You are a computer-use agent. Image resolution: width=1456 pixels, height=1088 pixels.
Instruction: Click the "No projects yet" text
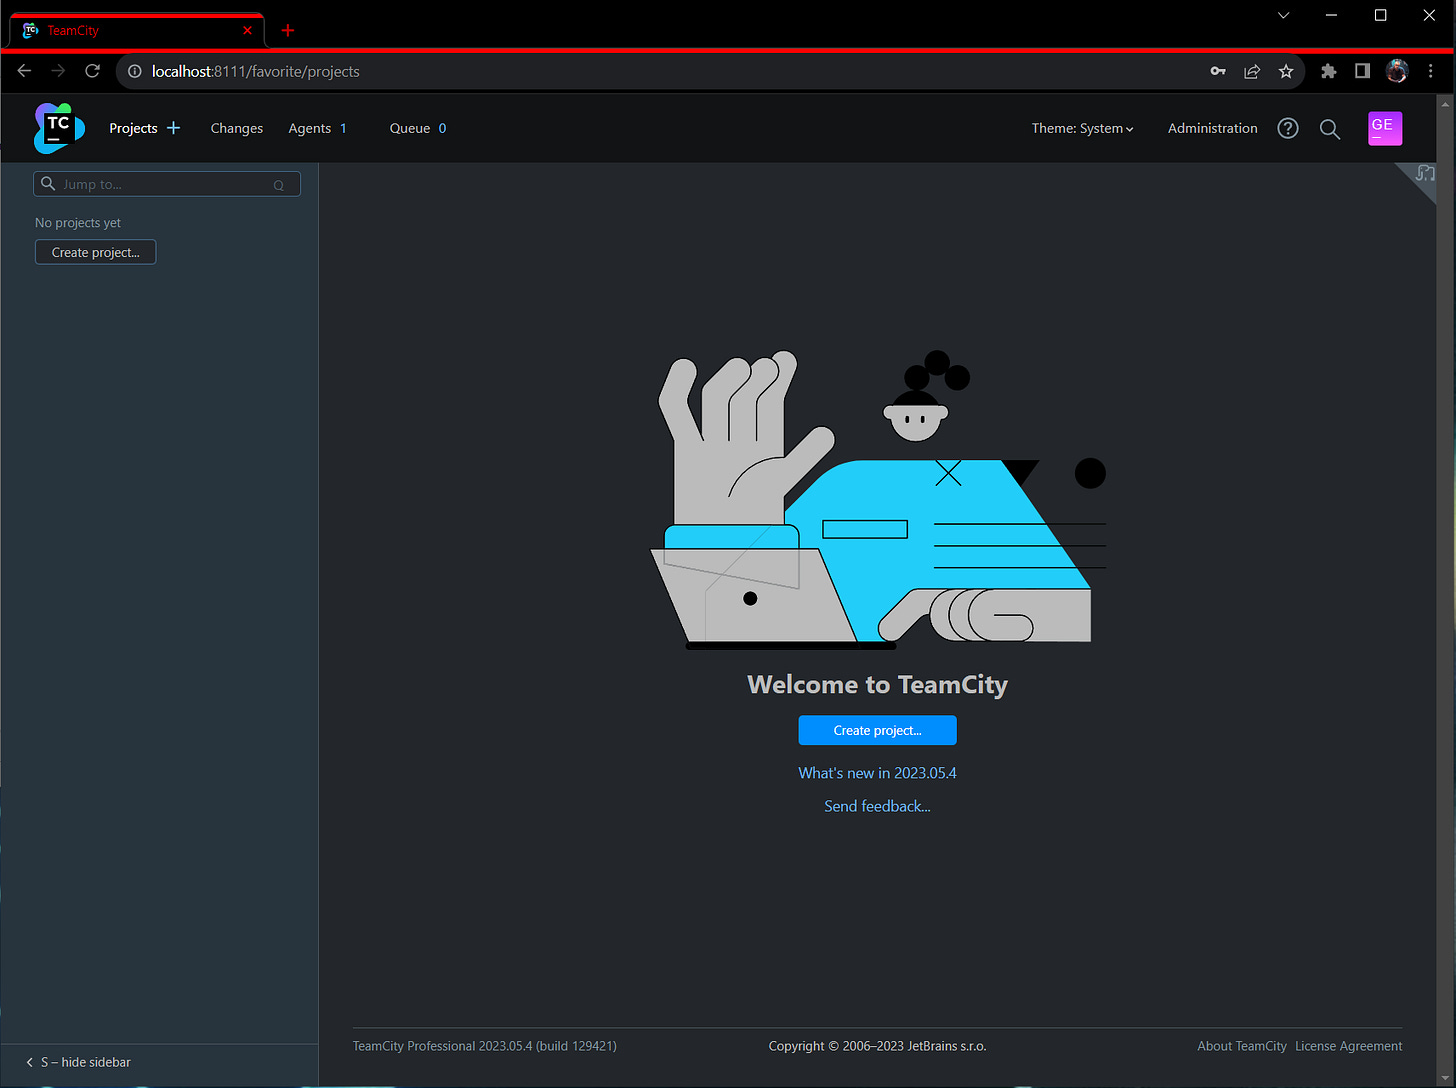[x=78, y=223]
